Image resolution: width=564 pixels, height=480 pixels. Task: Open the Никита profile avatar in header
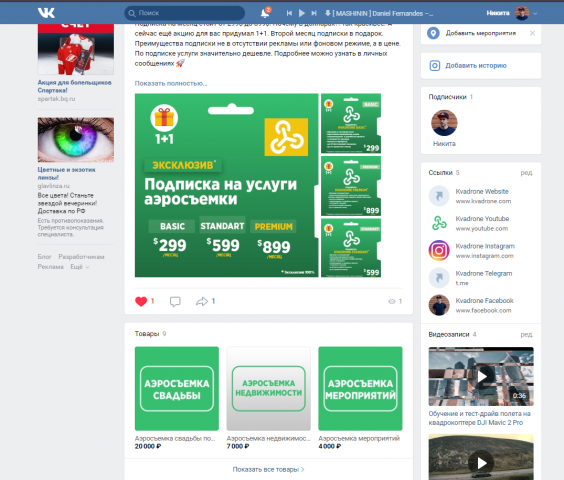(522, 13)
